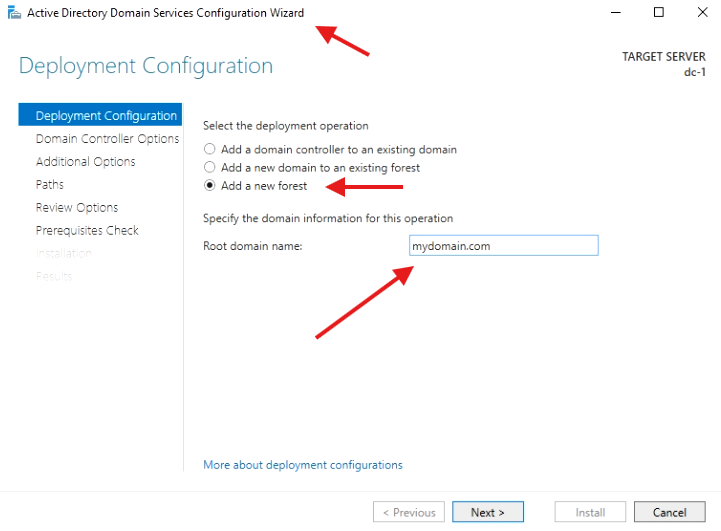This screenshot has height=531, width=721.
Task: Jump to Prerequisites Check step
Action: click(87, 230)
